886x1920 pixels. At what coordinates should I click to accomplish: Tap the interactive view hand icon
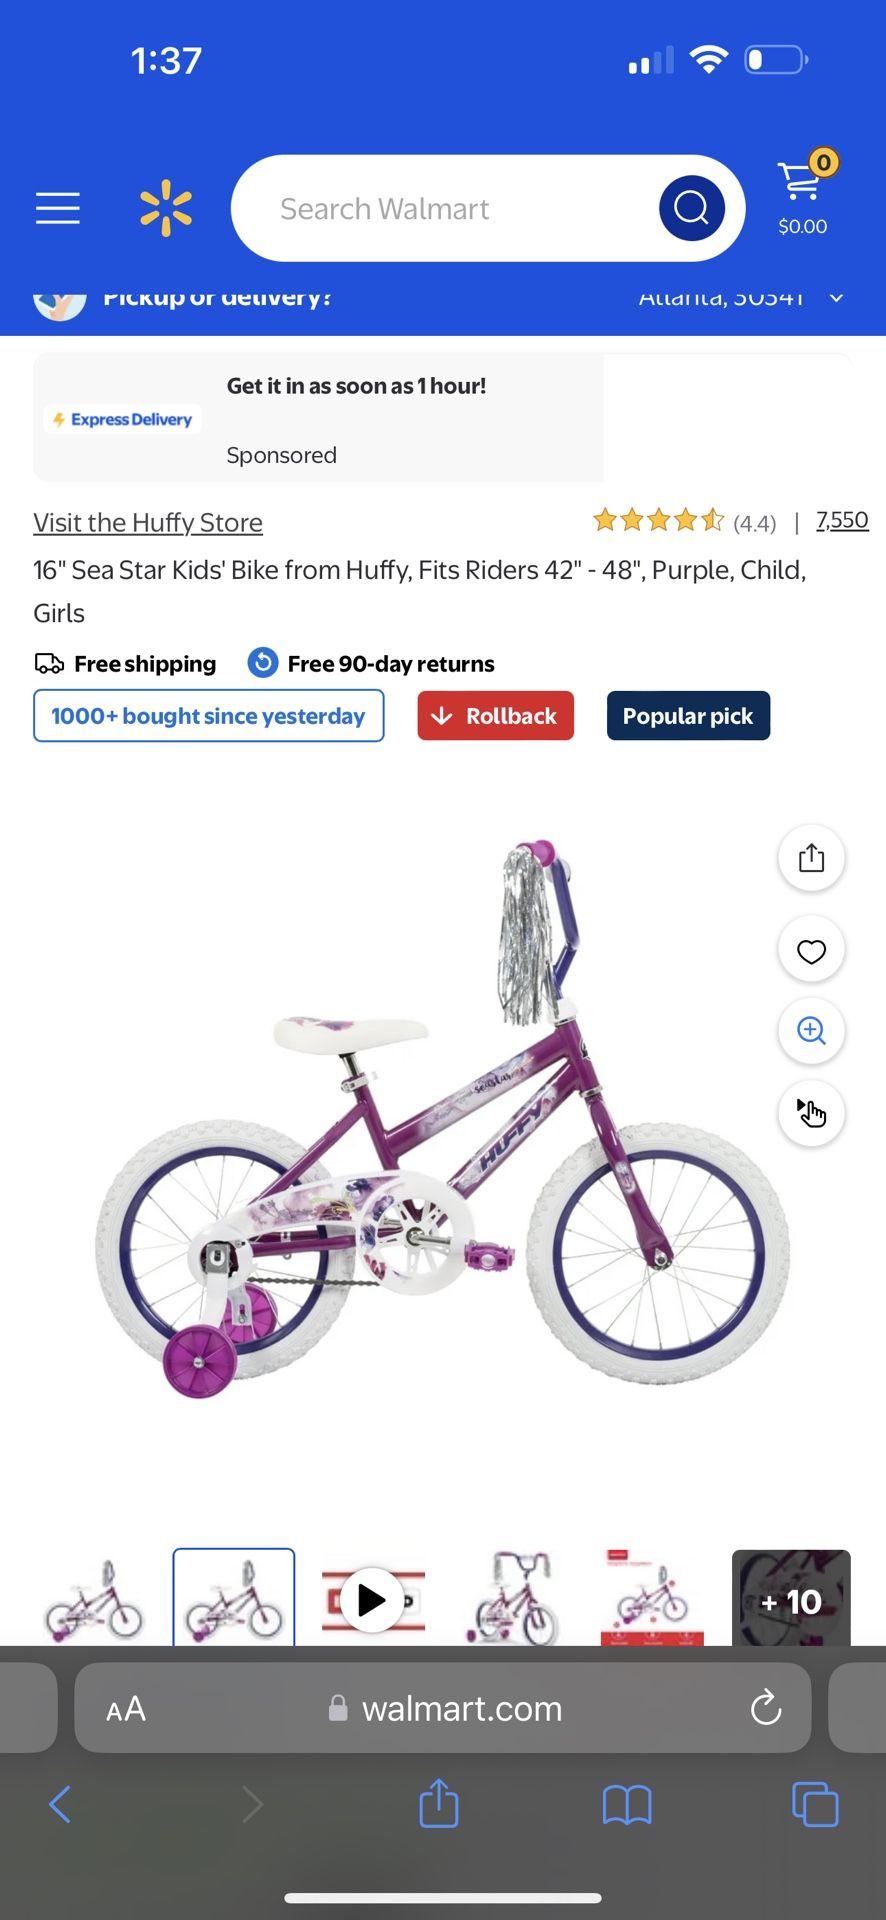(811, 1113)
